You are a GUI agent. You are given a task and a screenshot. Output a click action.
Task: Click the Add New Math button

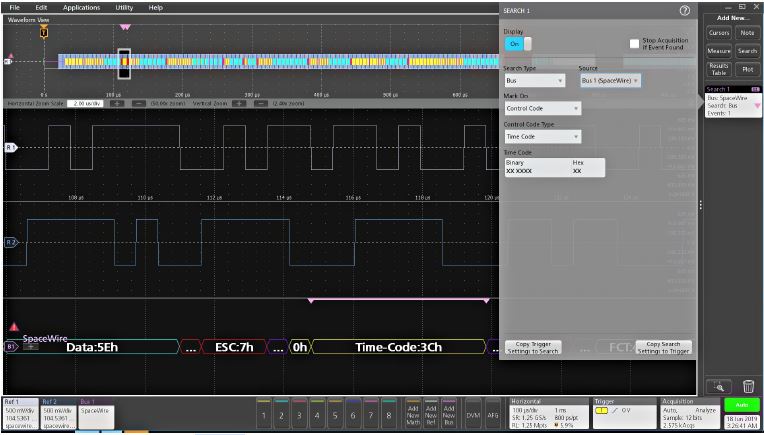412,412
